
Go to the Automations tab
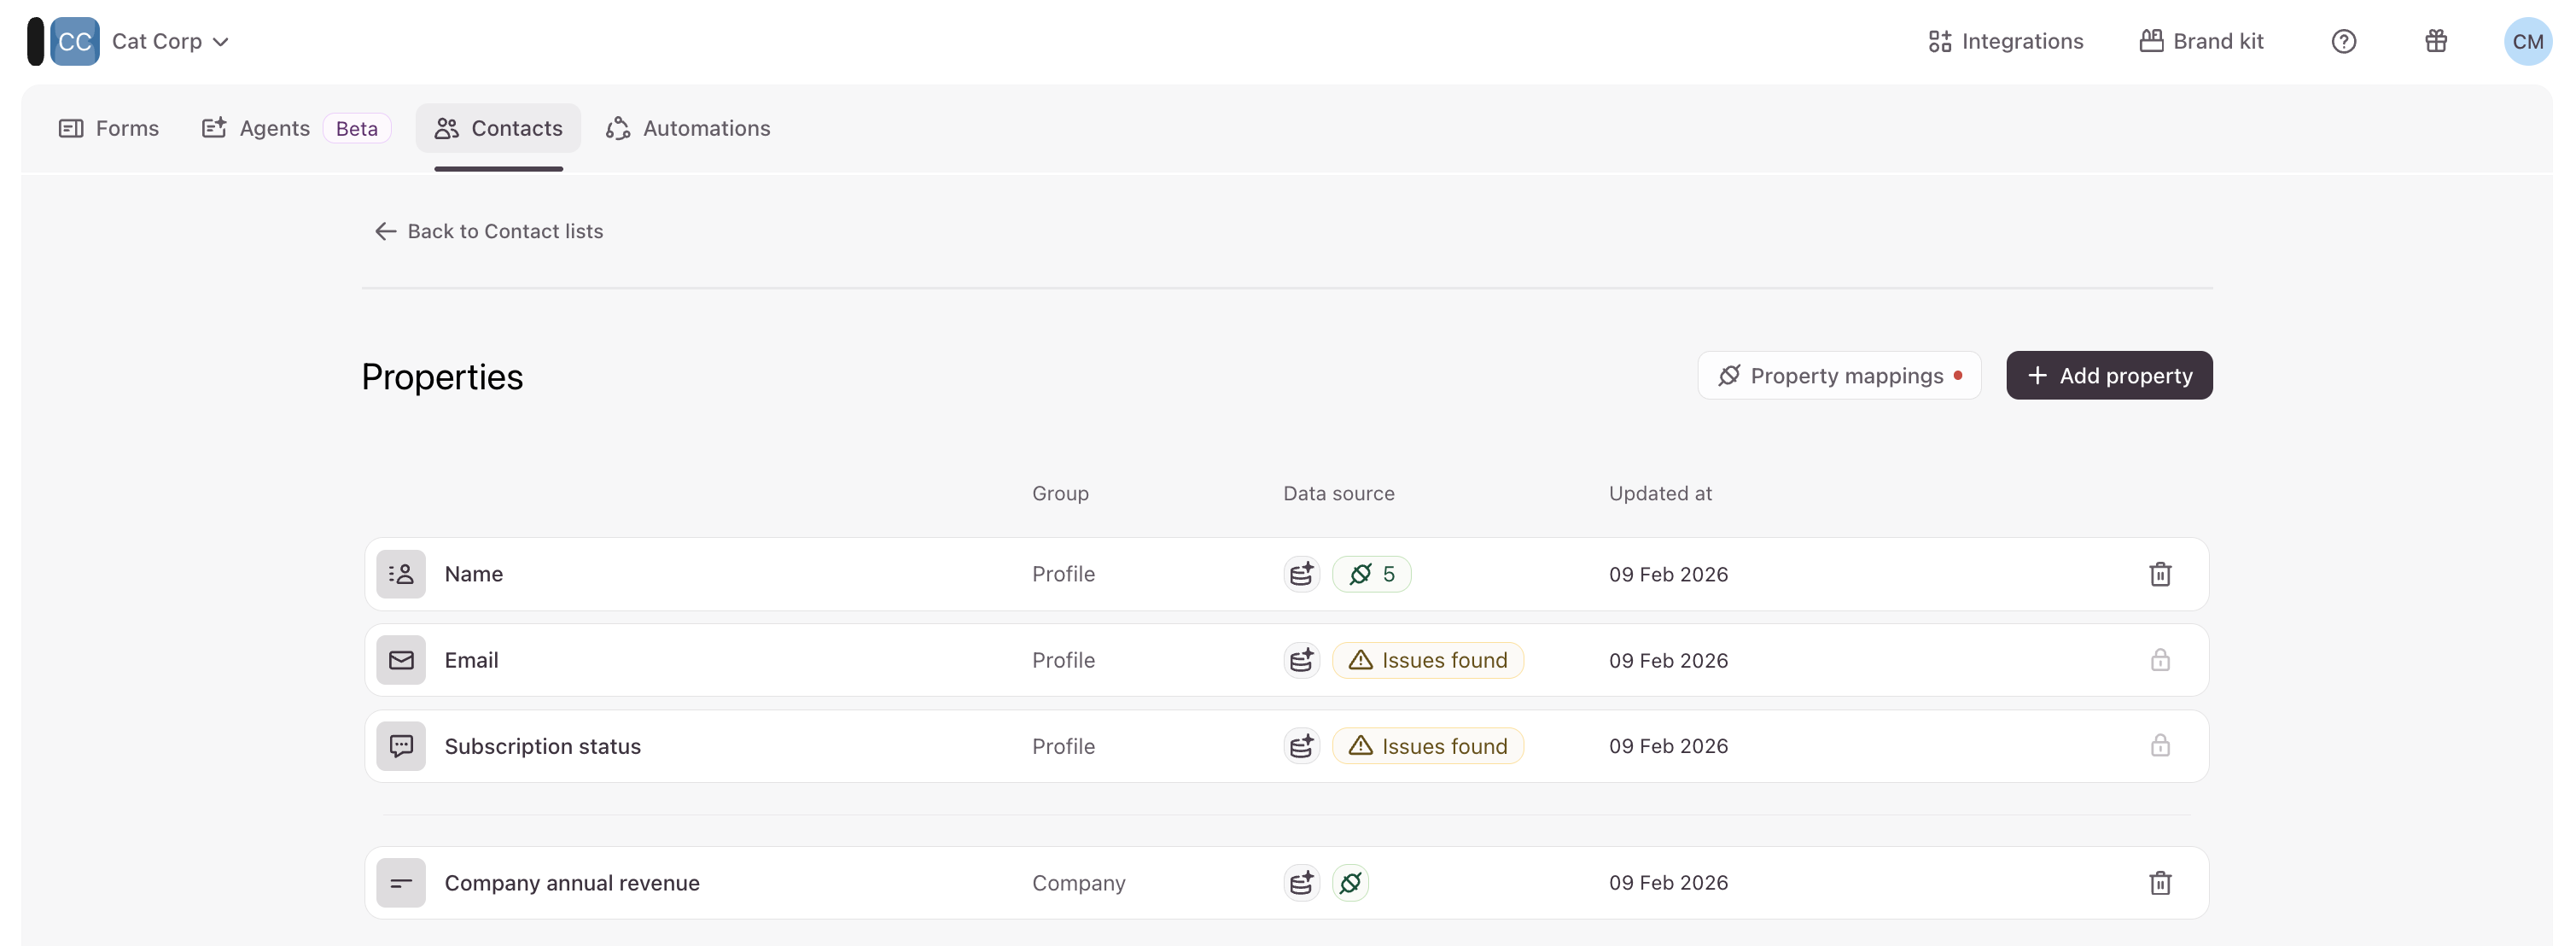688,128
